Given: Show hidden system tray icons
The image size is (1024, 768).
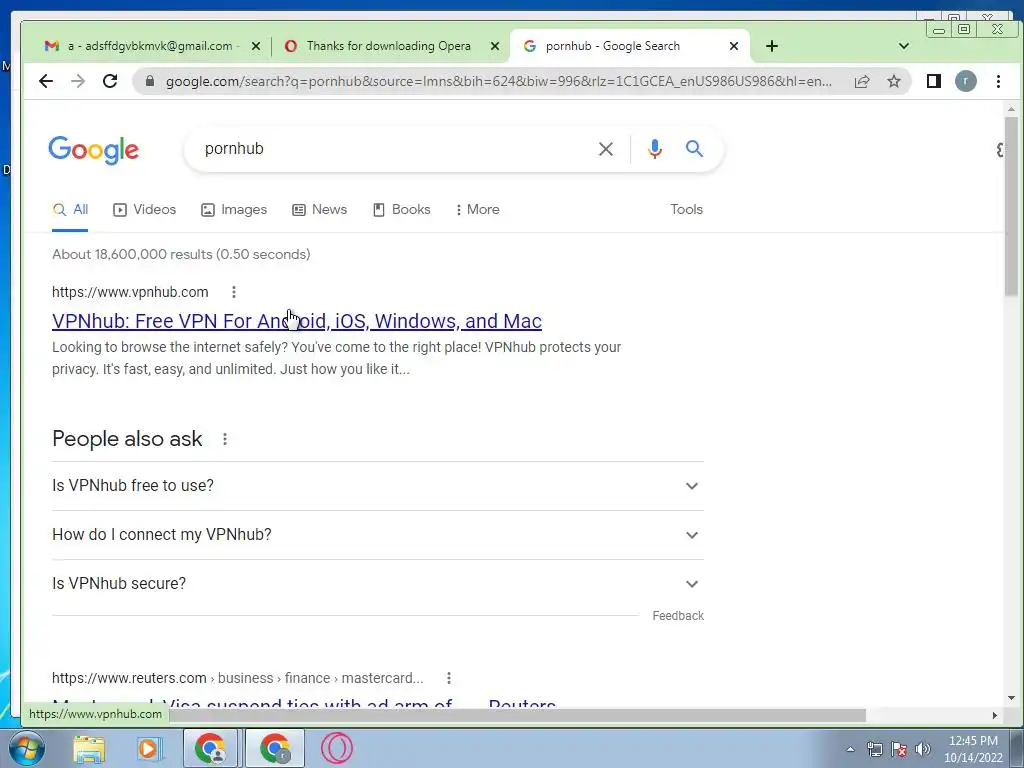Looking at the screenshot, I should coord(850,749).
